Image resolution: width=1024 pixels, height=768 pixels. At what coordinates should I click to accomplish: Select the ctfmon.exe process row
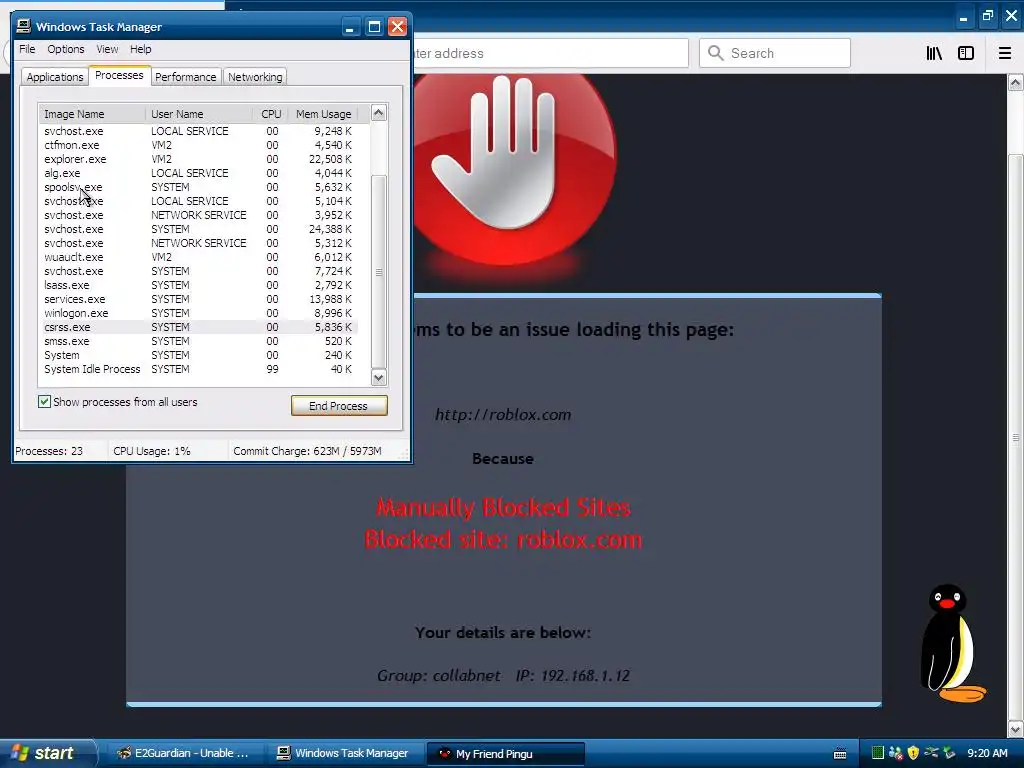click(x=199, y=145)
